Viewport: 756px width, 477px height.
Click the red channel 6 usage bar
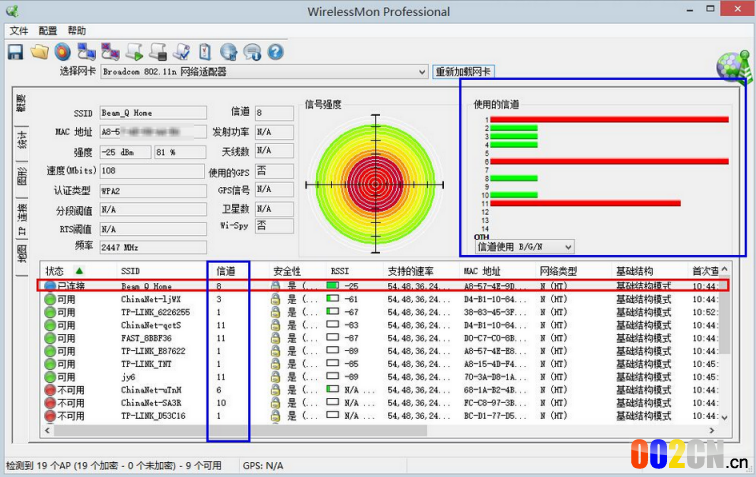[x=609, y=162]
